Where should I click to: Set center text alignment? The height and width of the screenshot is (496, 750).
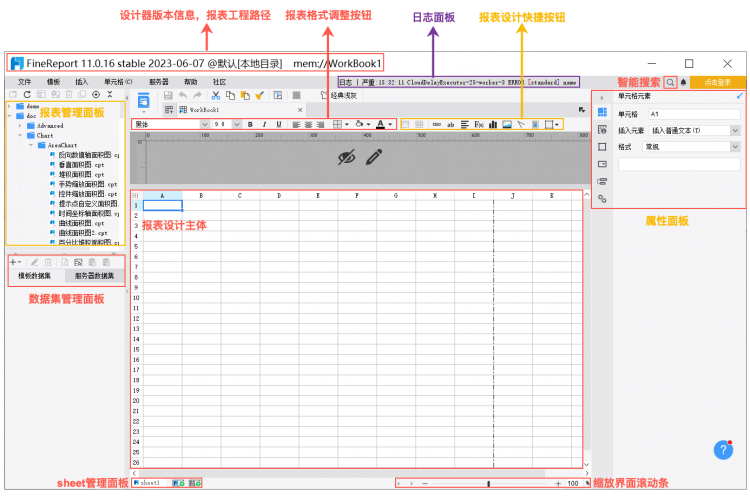click(309, 124)
